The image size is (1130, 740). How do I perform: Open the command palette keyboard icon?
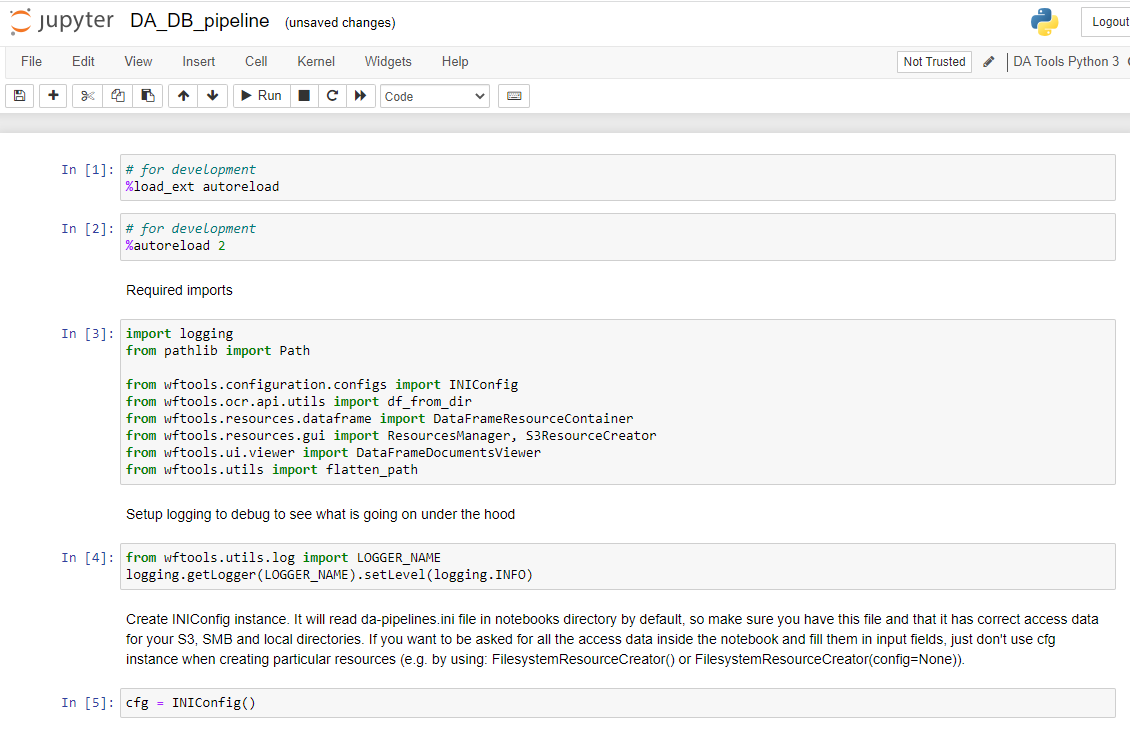514,96
